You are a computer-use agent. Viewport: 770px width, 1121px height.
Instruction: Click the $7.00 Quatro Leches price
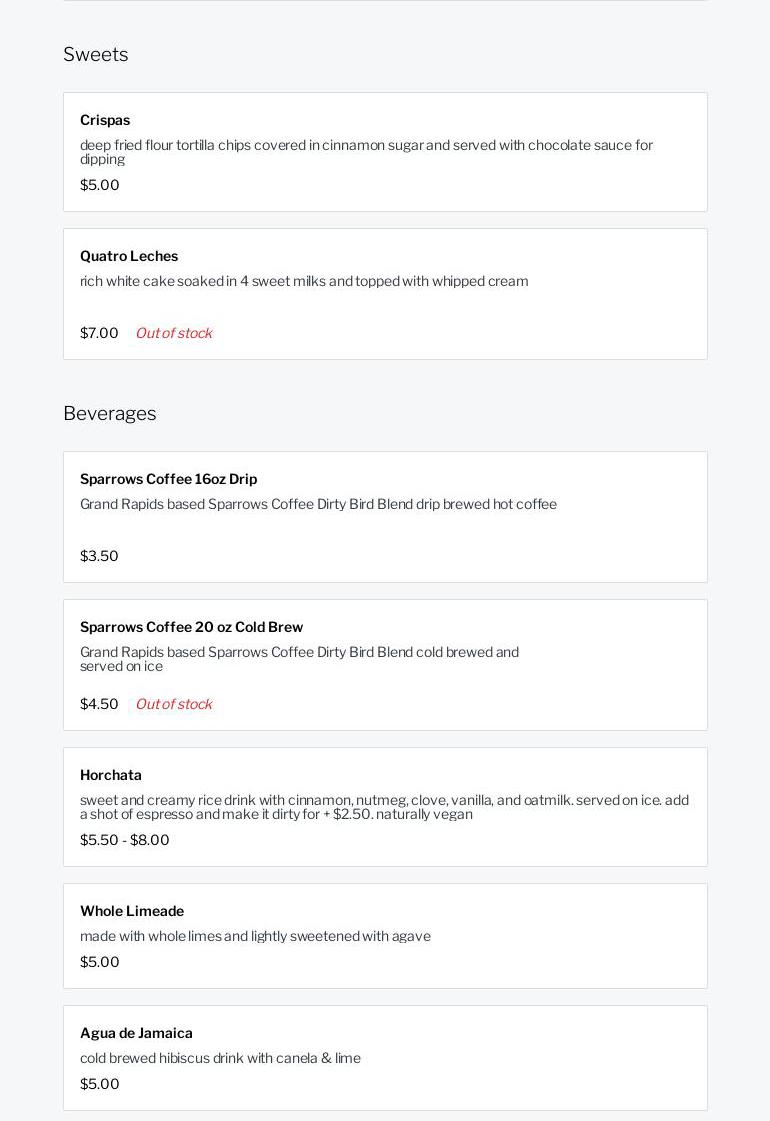coord(99,333)
